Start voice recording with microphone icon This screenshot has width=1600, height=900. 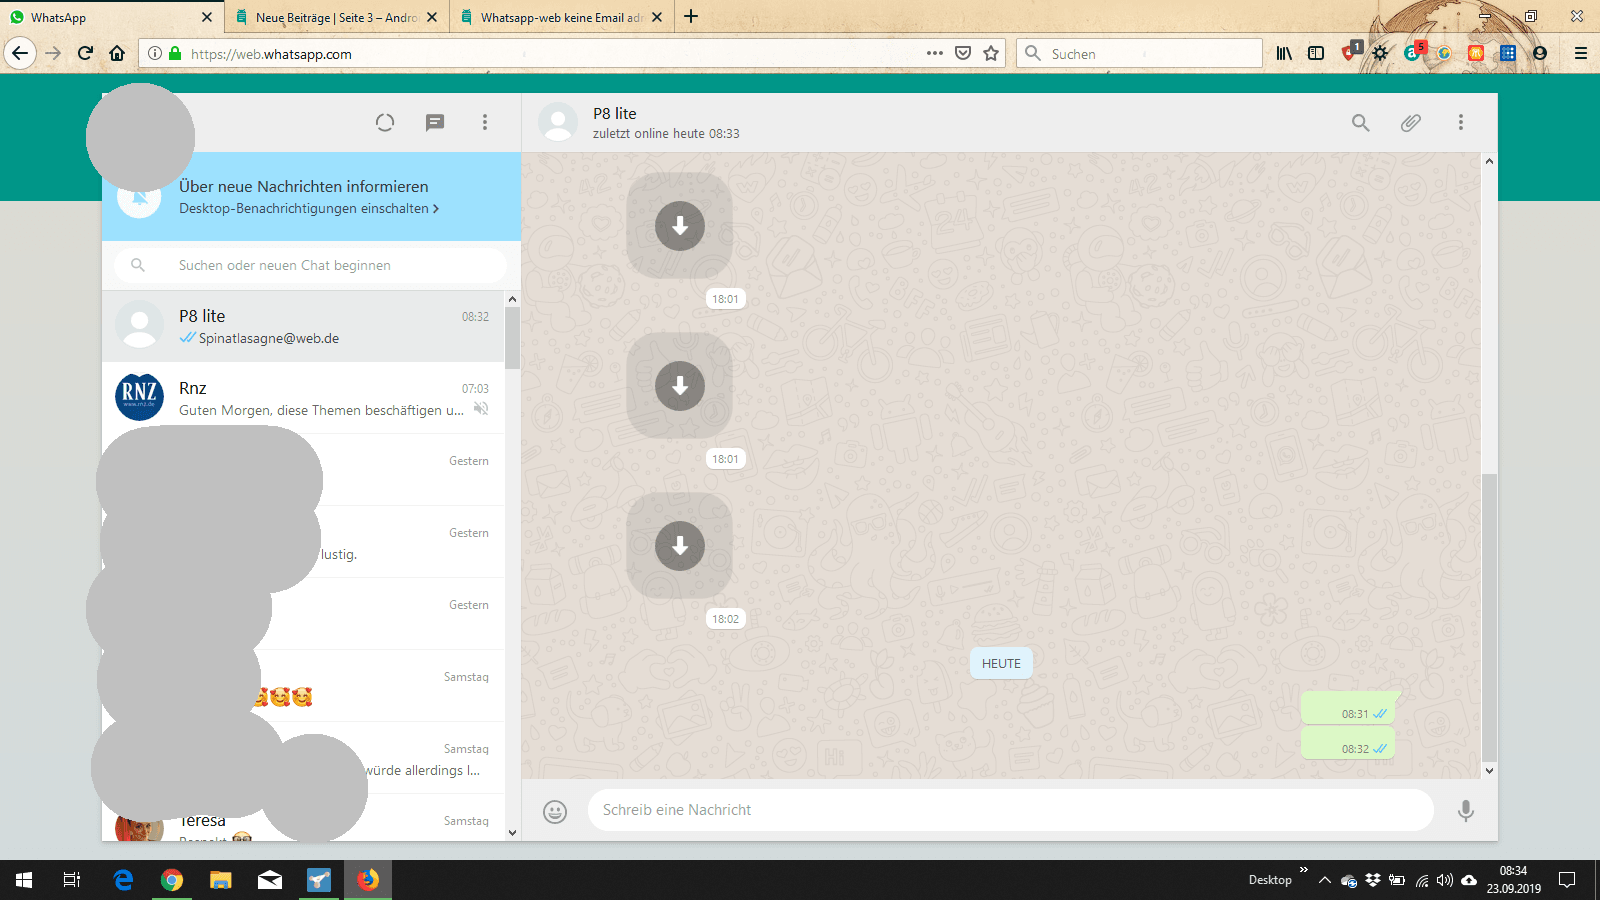coord(1466,811)
